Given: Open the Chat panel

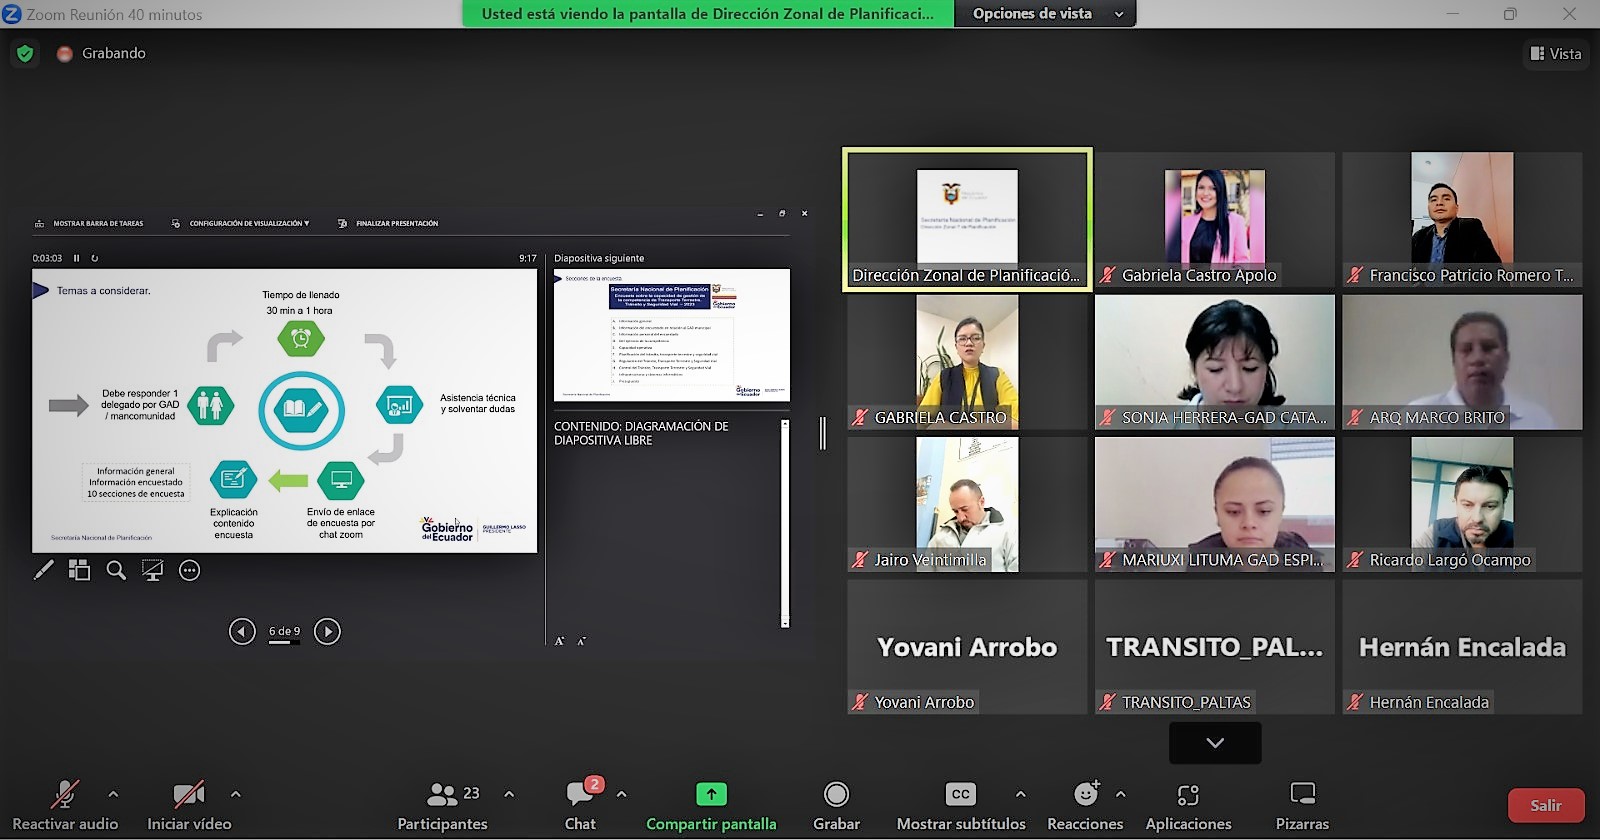Looking at the screenshot, I should 580,806.
